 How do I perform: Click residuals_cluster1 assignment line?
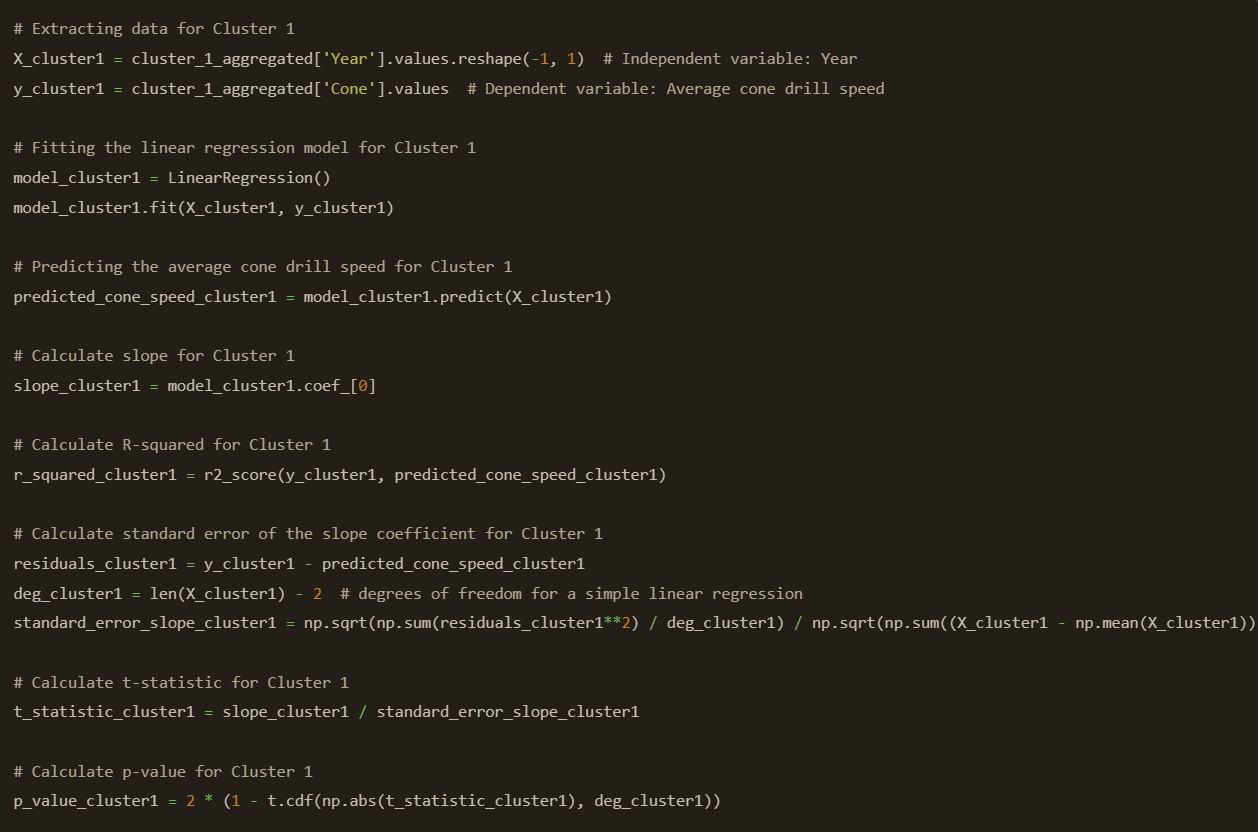coord(299,564)
